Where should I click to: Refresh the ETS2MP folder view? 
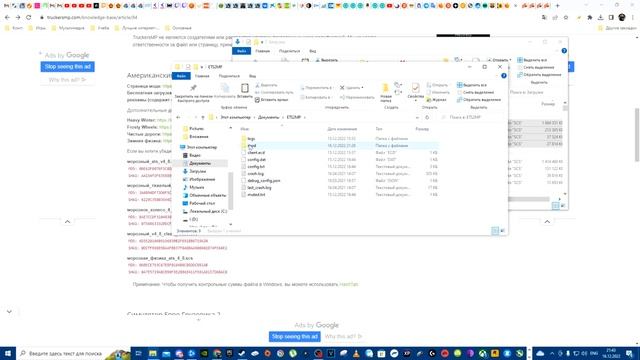click(427, 117)
